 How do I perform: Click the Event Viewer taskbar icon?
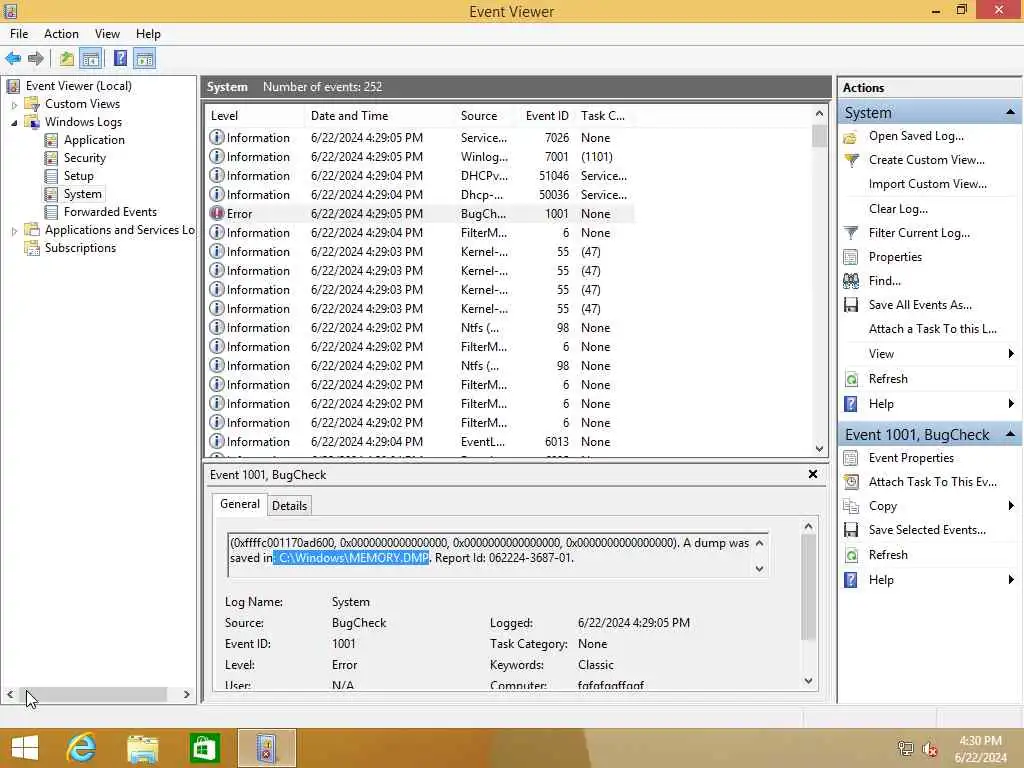pyautogui.click(x=266, y=748)
